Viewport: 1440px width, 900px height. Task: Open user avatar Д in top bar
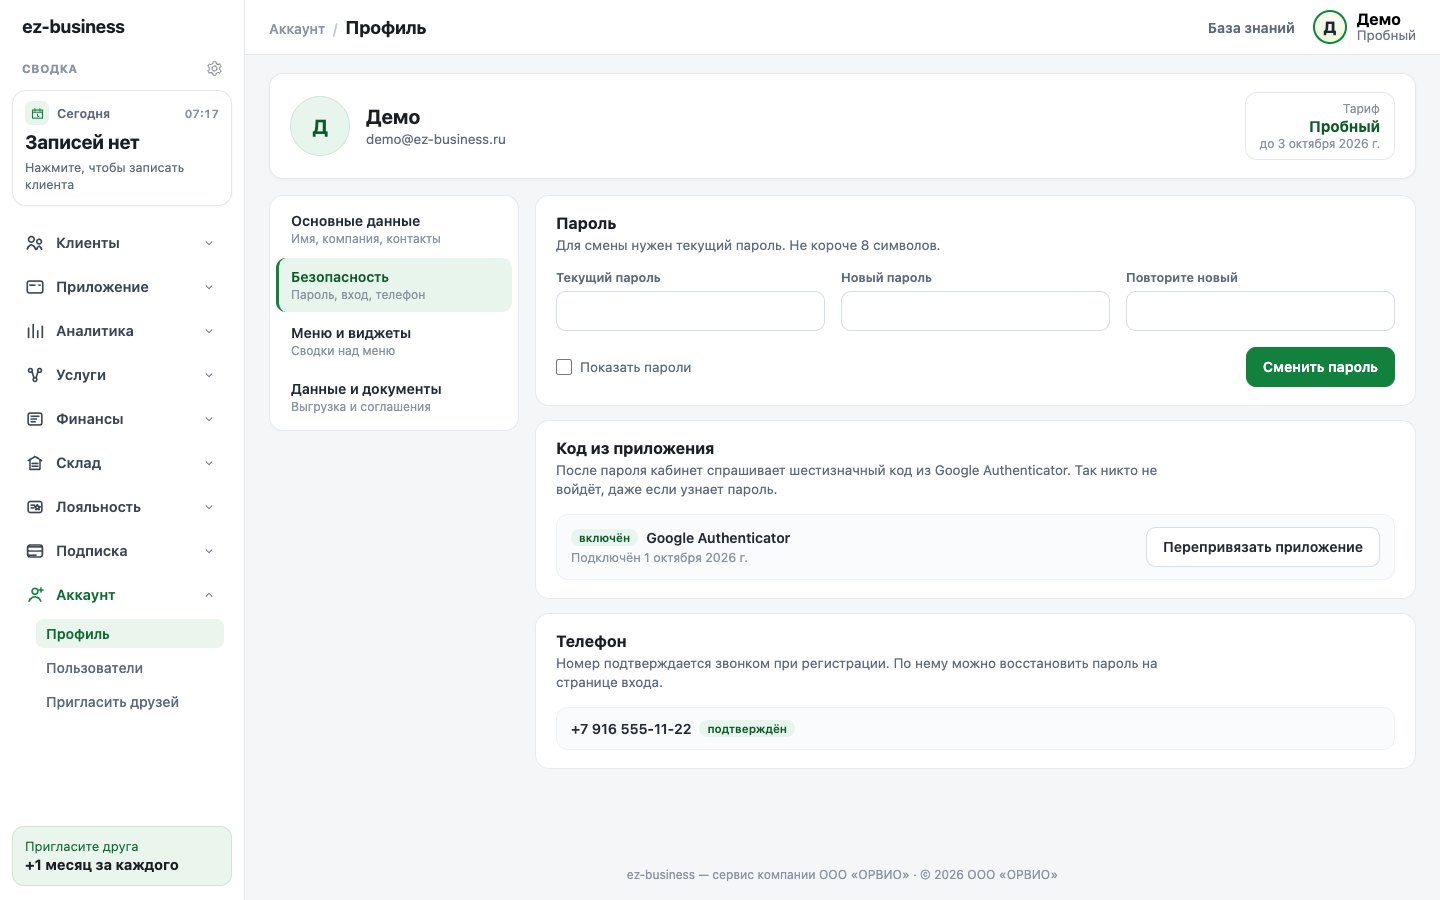pyautogui.click(x=1329, y=28)
